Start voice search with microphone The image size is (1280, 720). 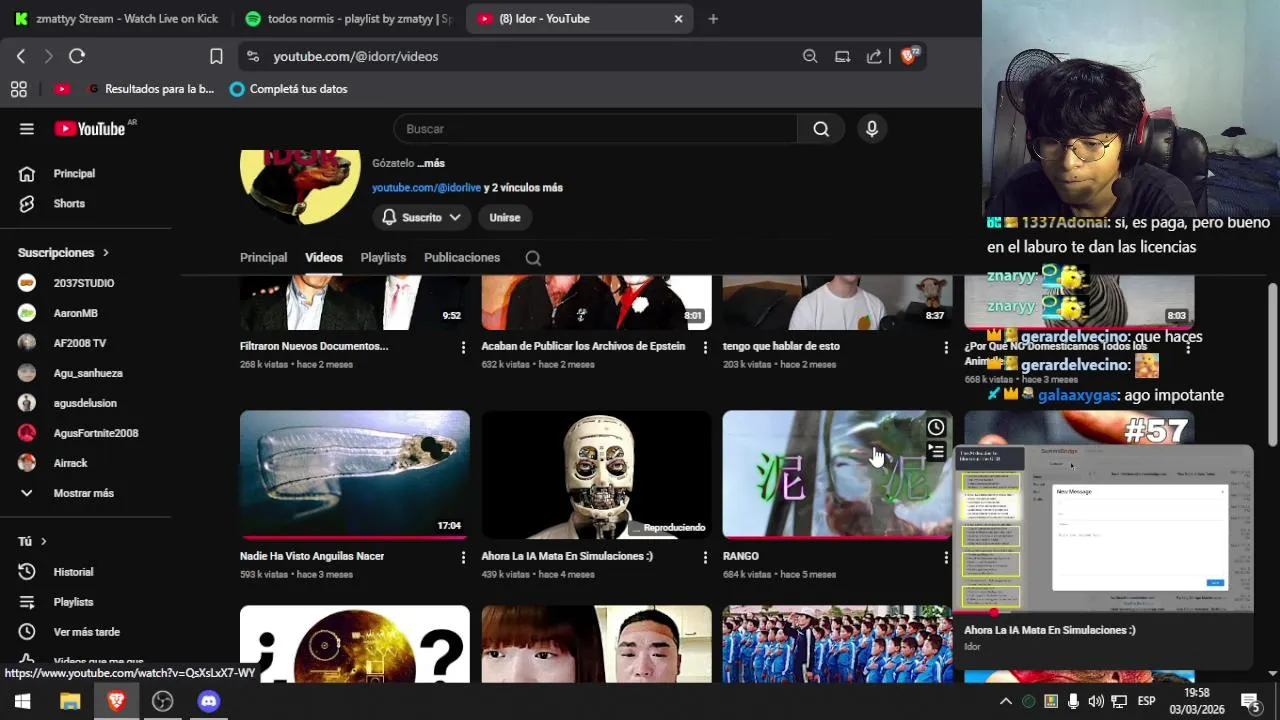[x=872, y=128]
